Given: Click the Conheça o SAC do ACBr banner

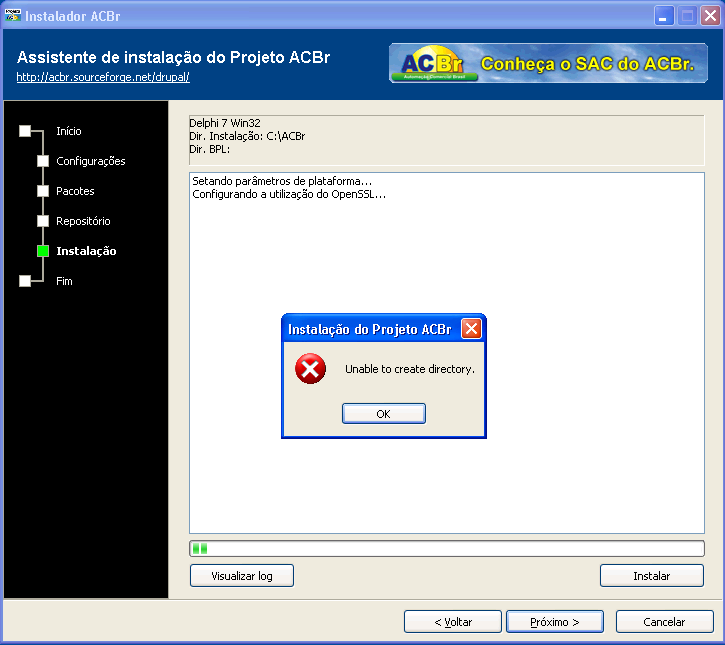Looking at the screenshot, I should 548,63.
